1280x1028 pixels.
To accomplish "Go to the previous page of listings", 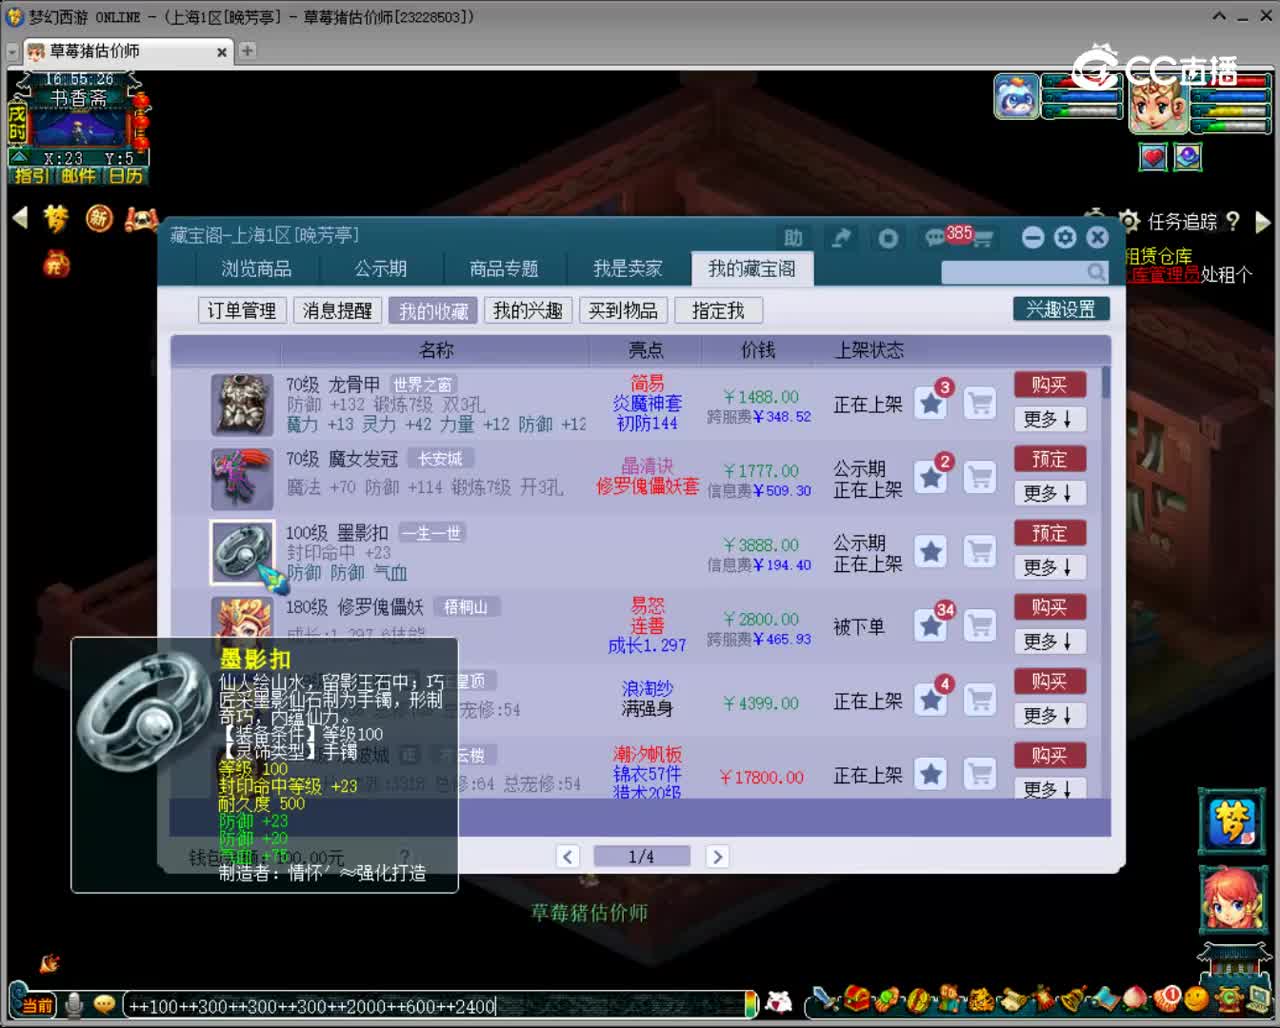I will pos(568,856).
